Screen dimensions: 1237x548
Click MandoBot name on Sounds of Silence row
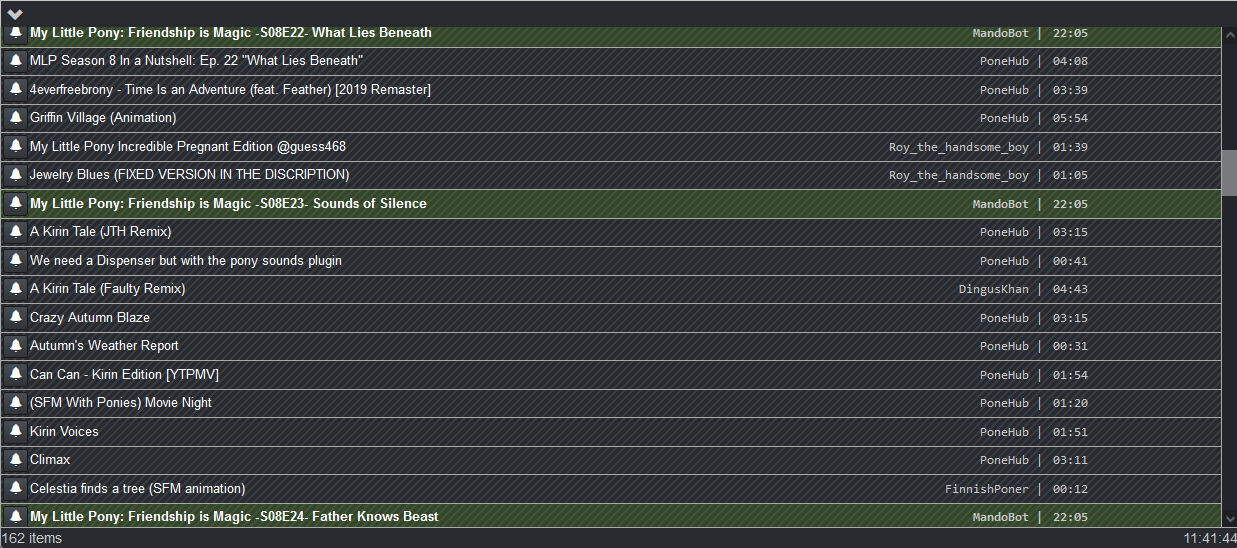[x=1000, y=204]
